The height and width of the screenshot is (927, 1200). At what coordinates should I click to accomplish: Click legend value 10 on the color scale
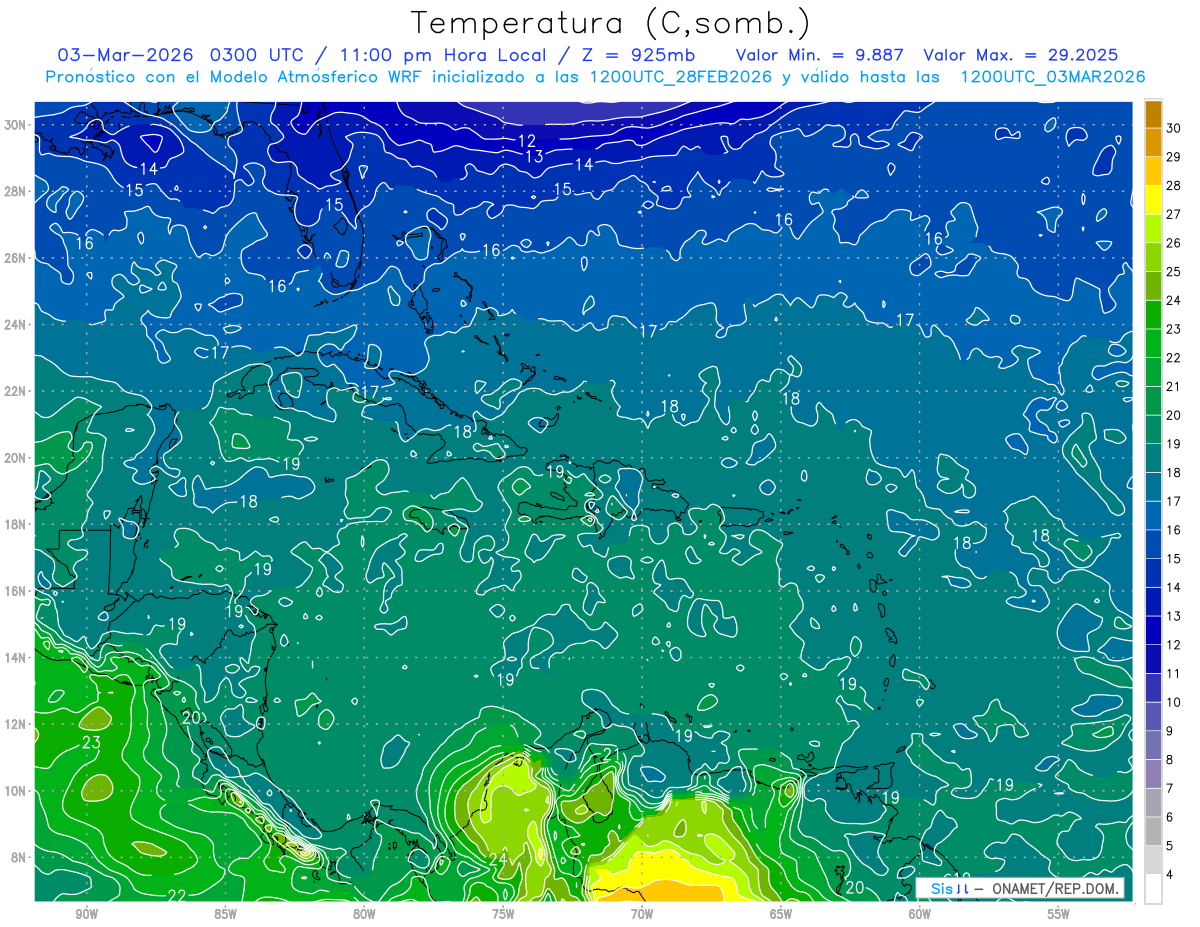(x=1174, y=702)
